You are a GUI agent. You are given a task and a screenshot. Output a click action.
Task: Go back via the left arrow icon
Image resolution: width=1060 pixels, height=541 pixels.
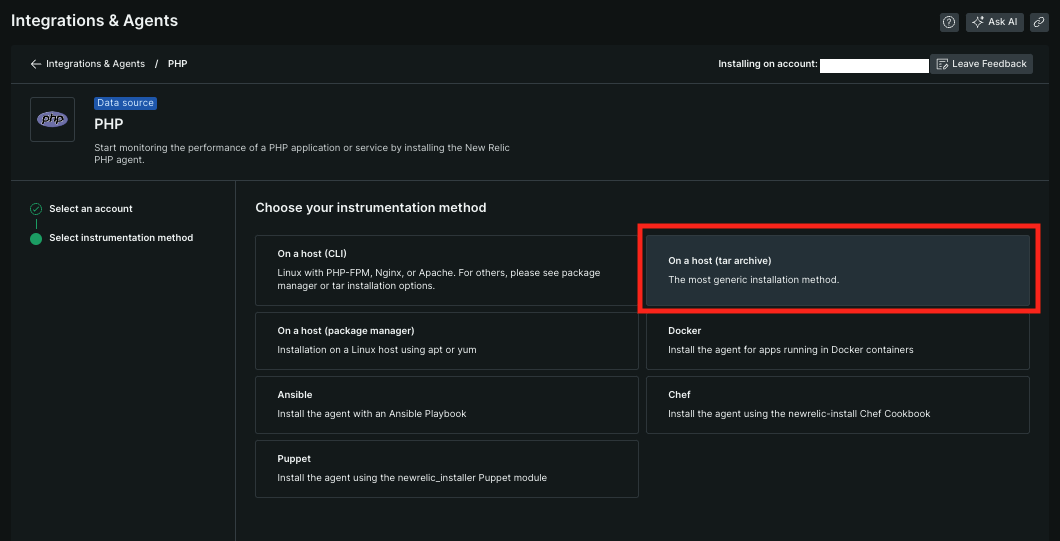(x=36, y=64)
